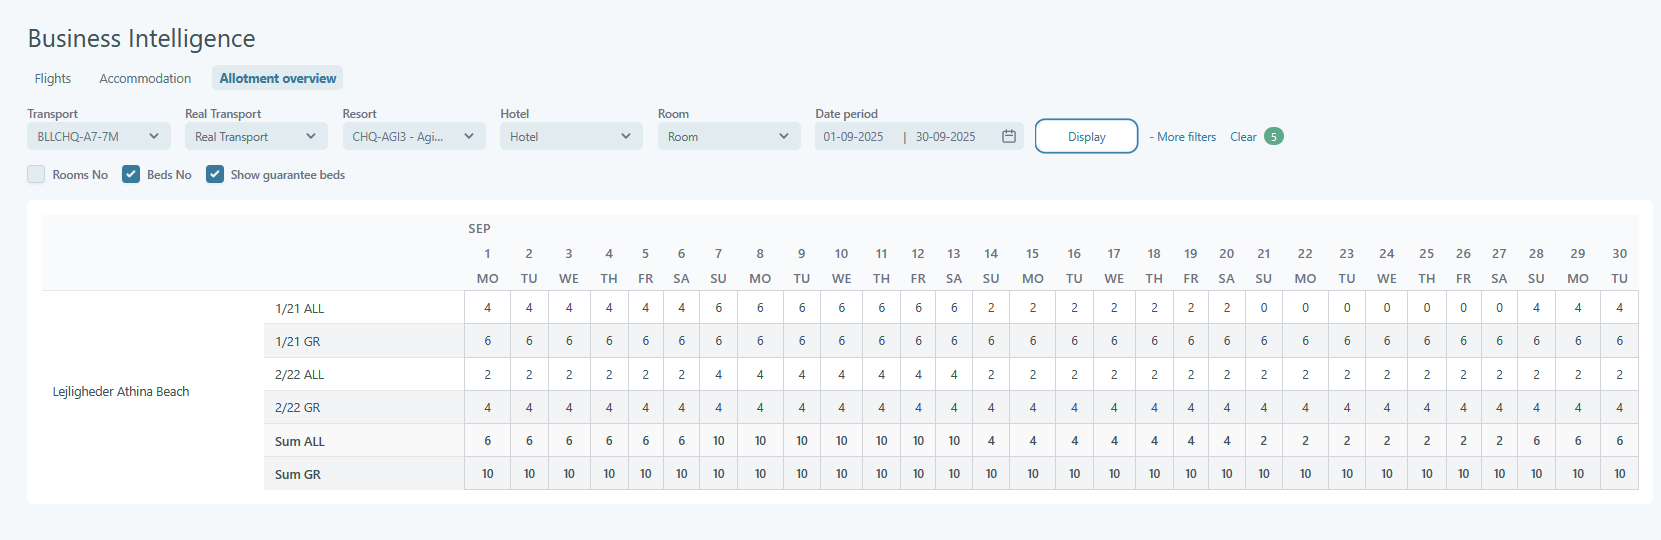Switch to the Flights tab
This screenshot has width=1661, height=540.
pos(53,78)
